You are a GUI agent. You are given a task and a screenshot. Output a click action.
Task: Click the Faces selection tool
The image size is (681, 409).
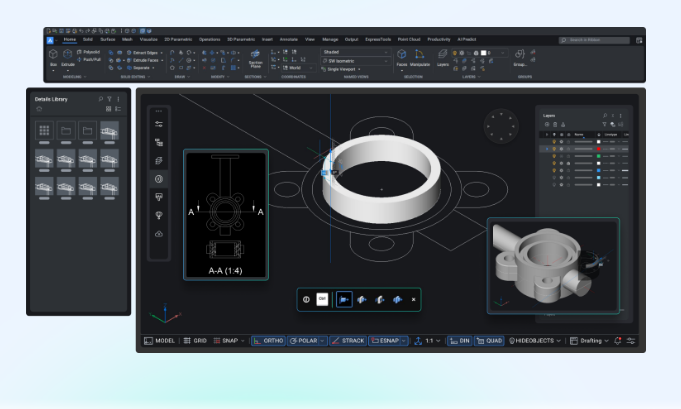click(x=402, y=58)
